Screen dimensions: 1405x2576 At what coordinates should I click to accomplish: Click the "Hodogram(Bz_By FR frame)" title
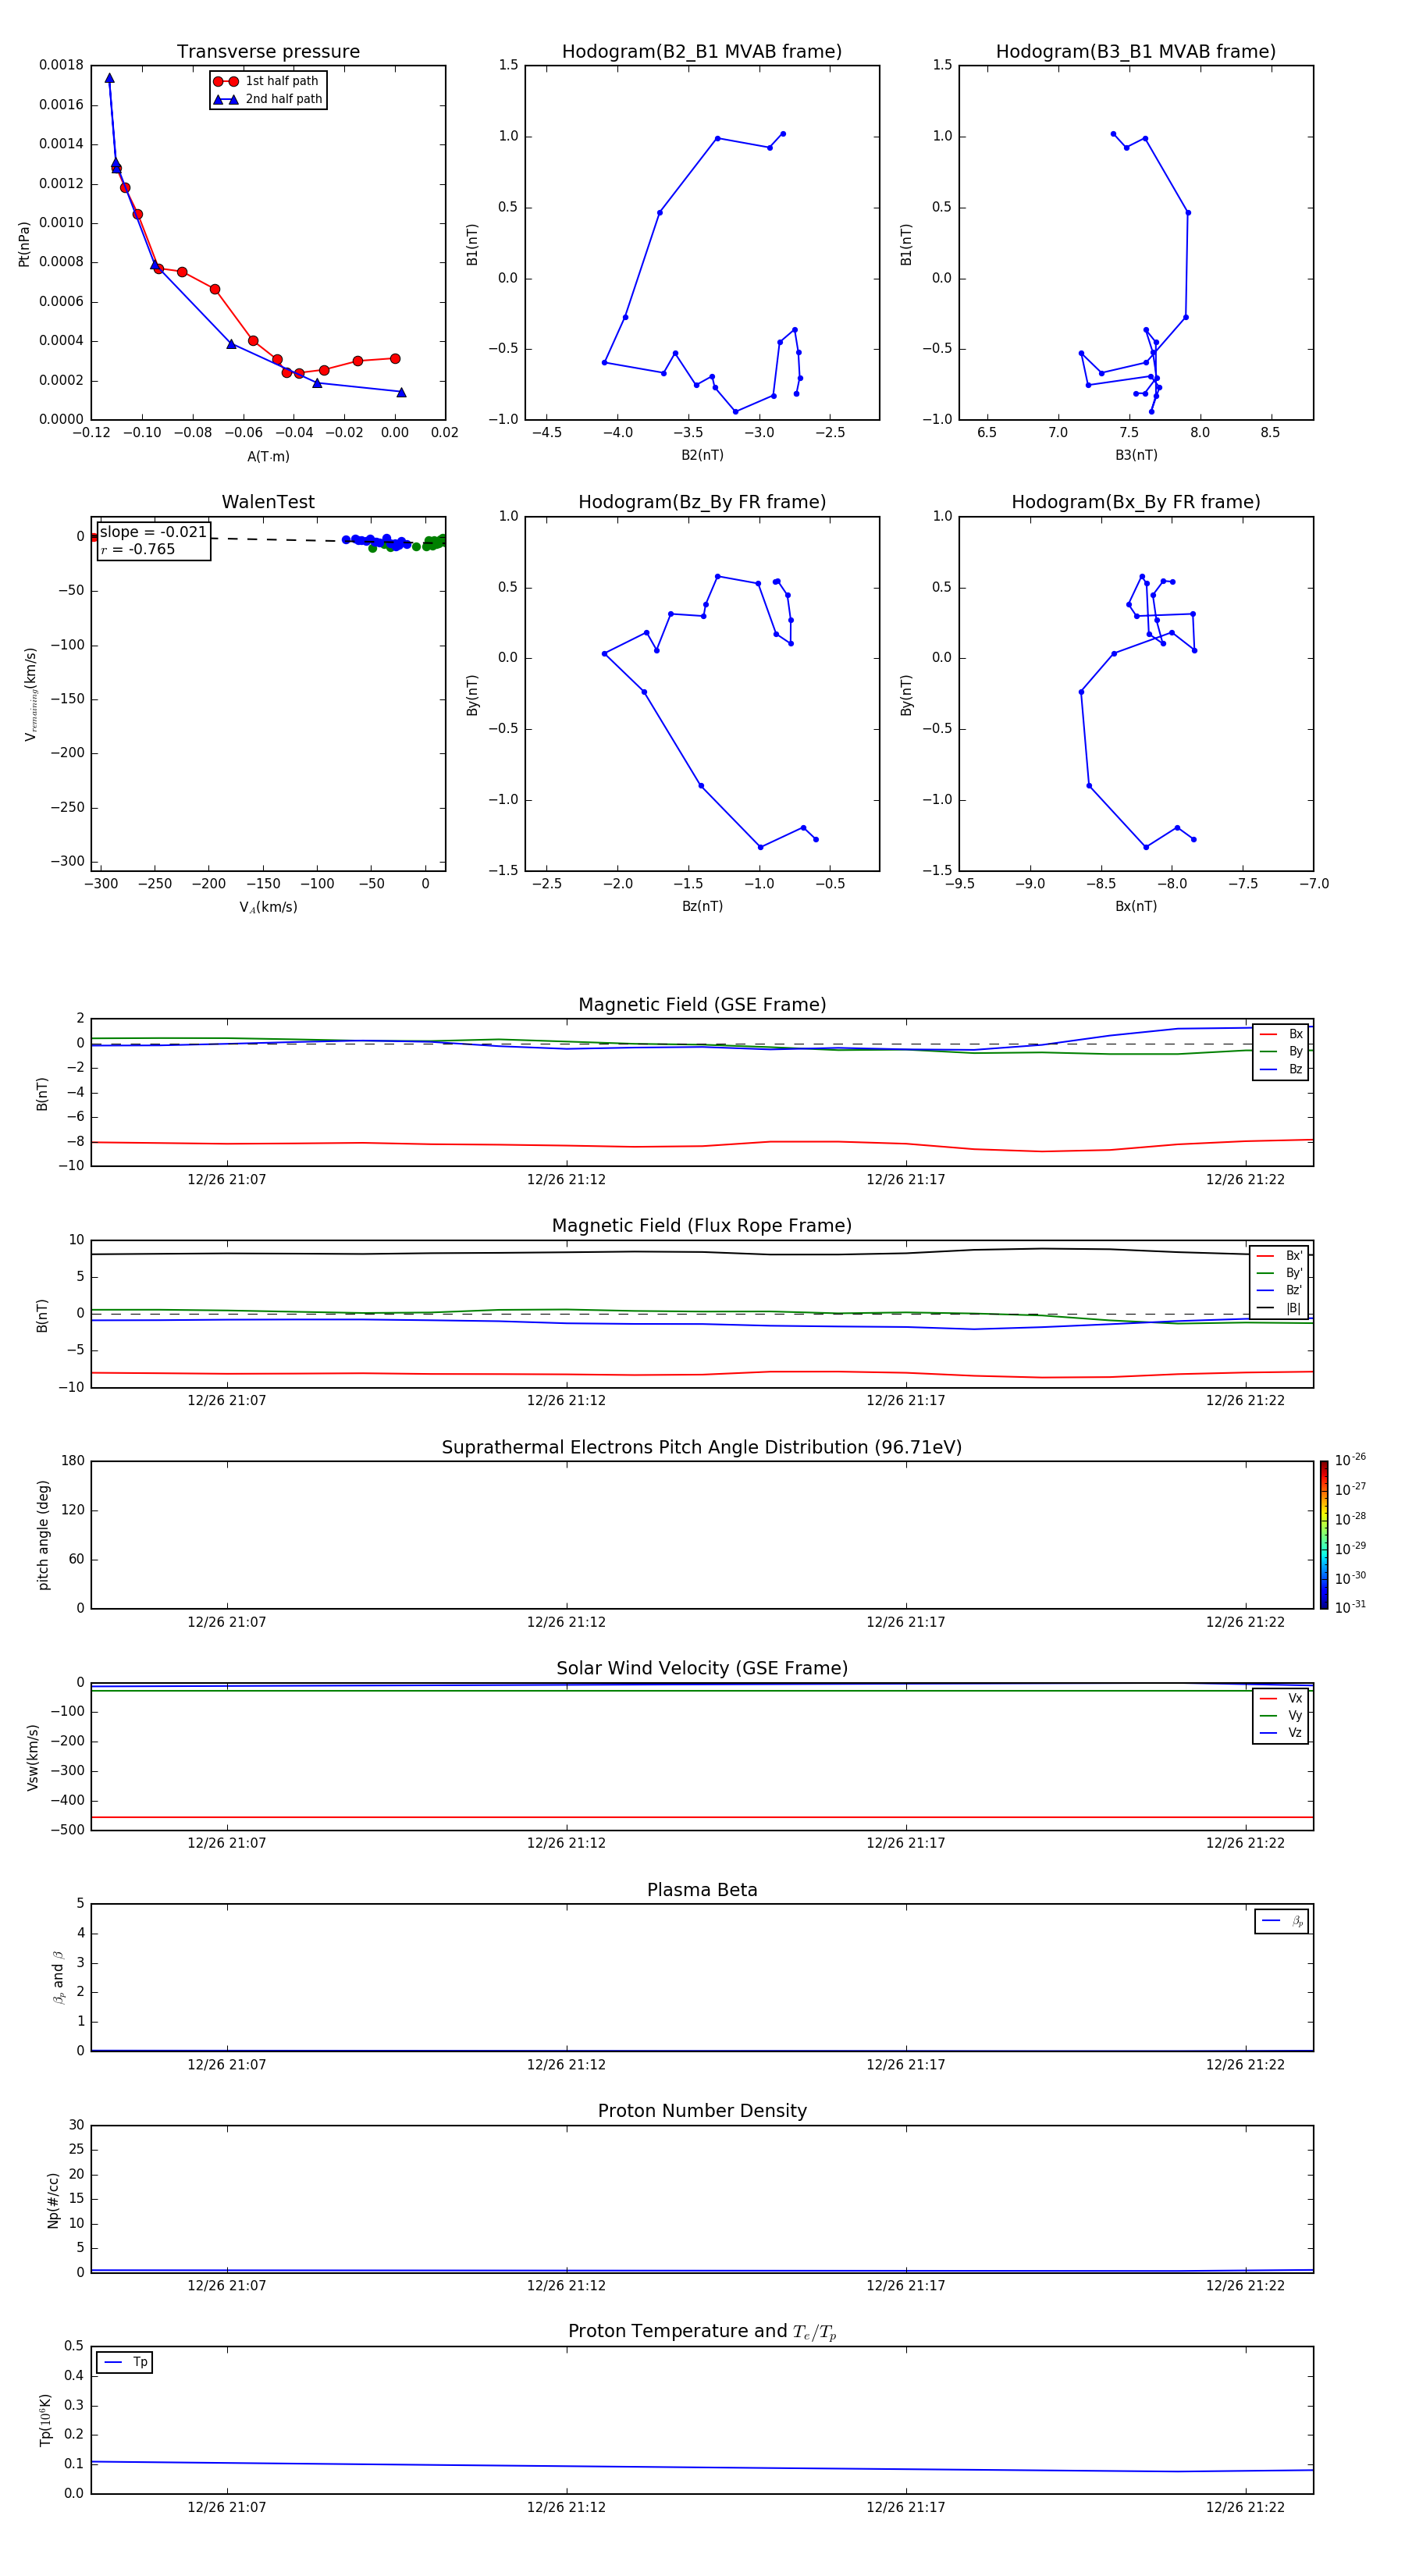coord(702,502)
